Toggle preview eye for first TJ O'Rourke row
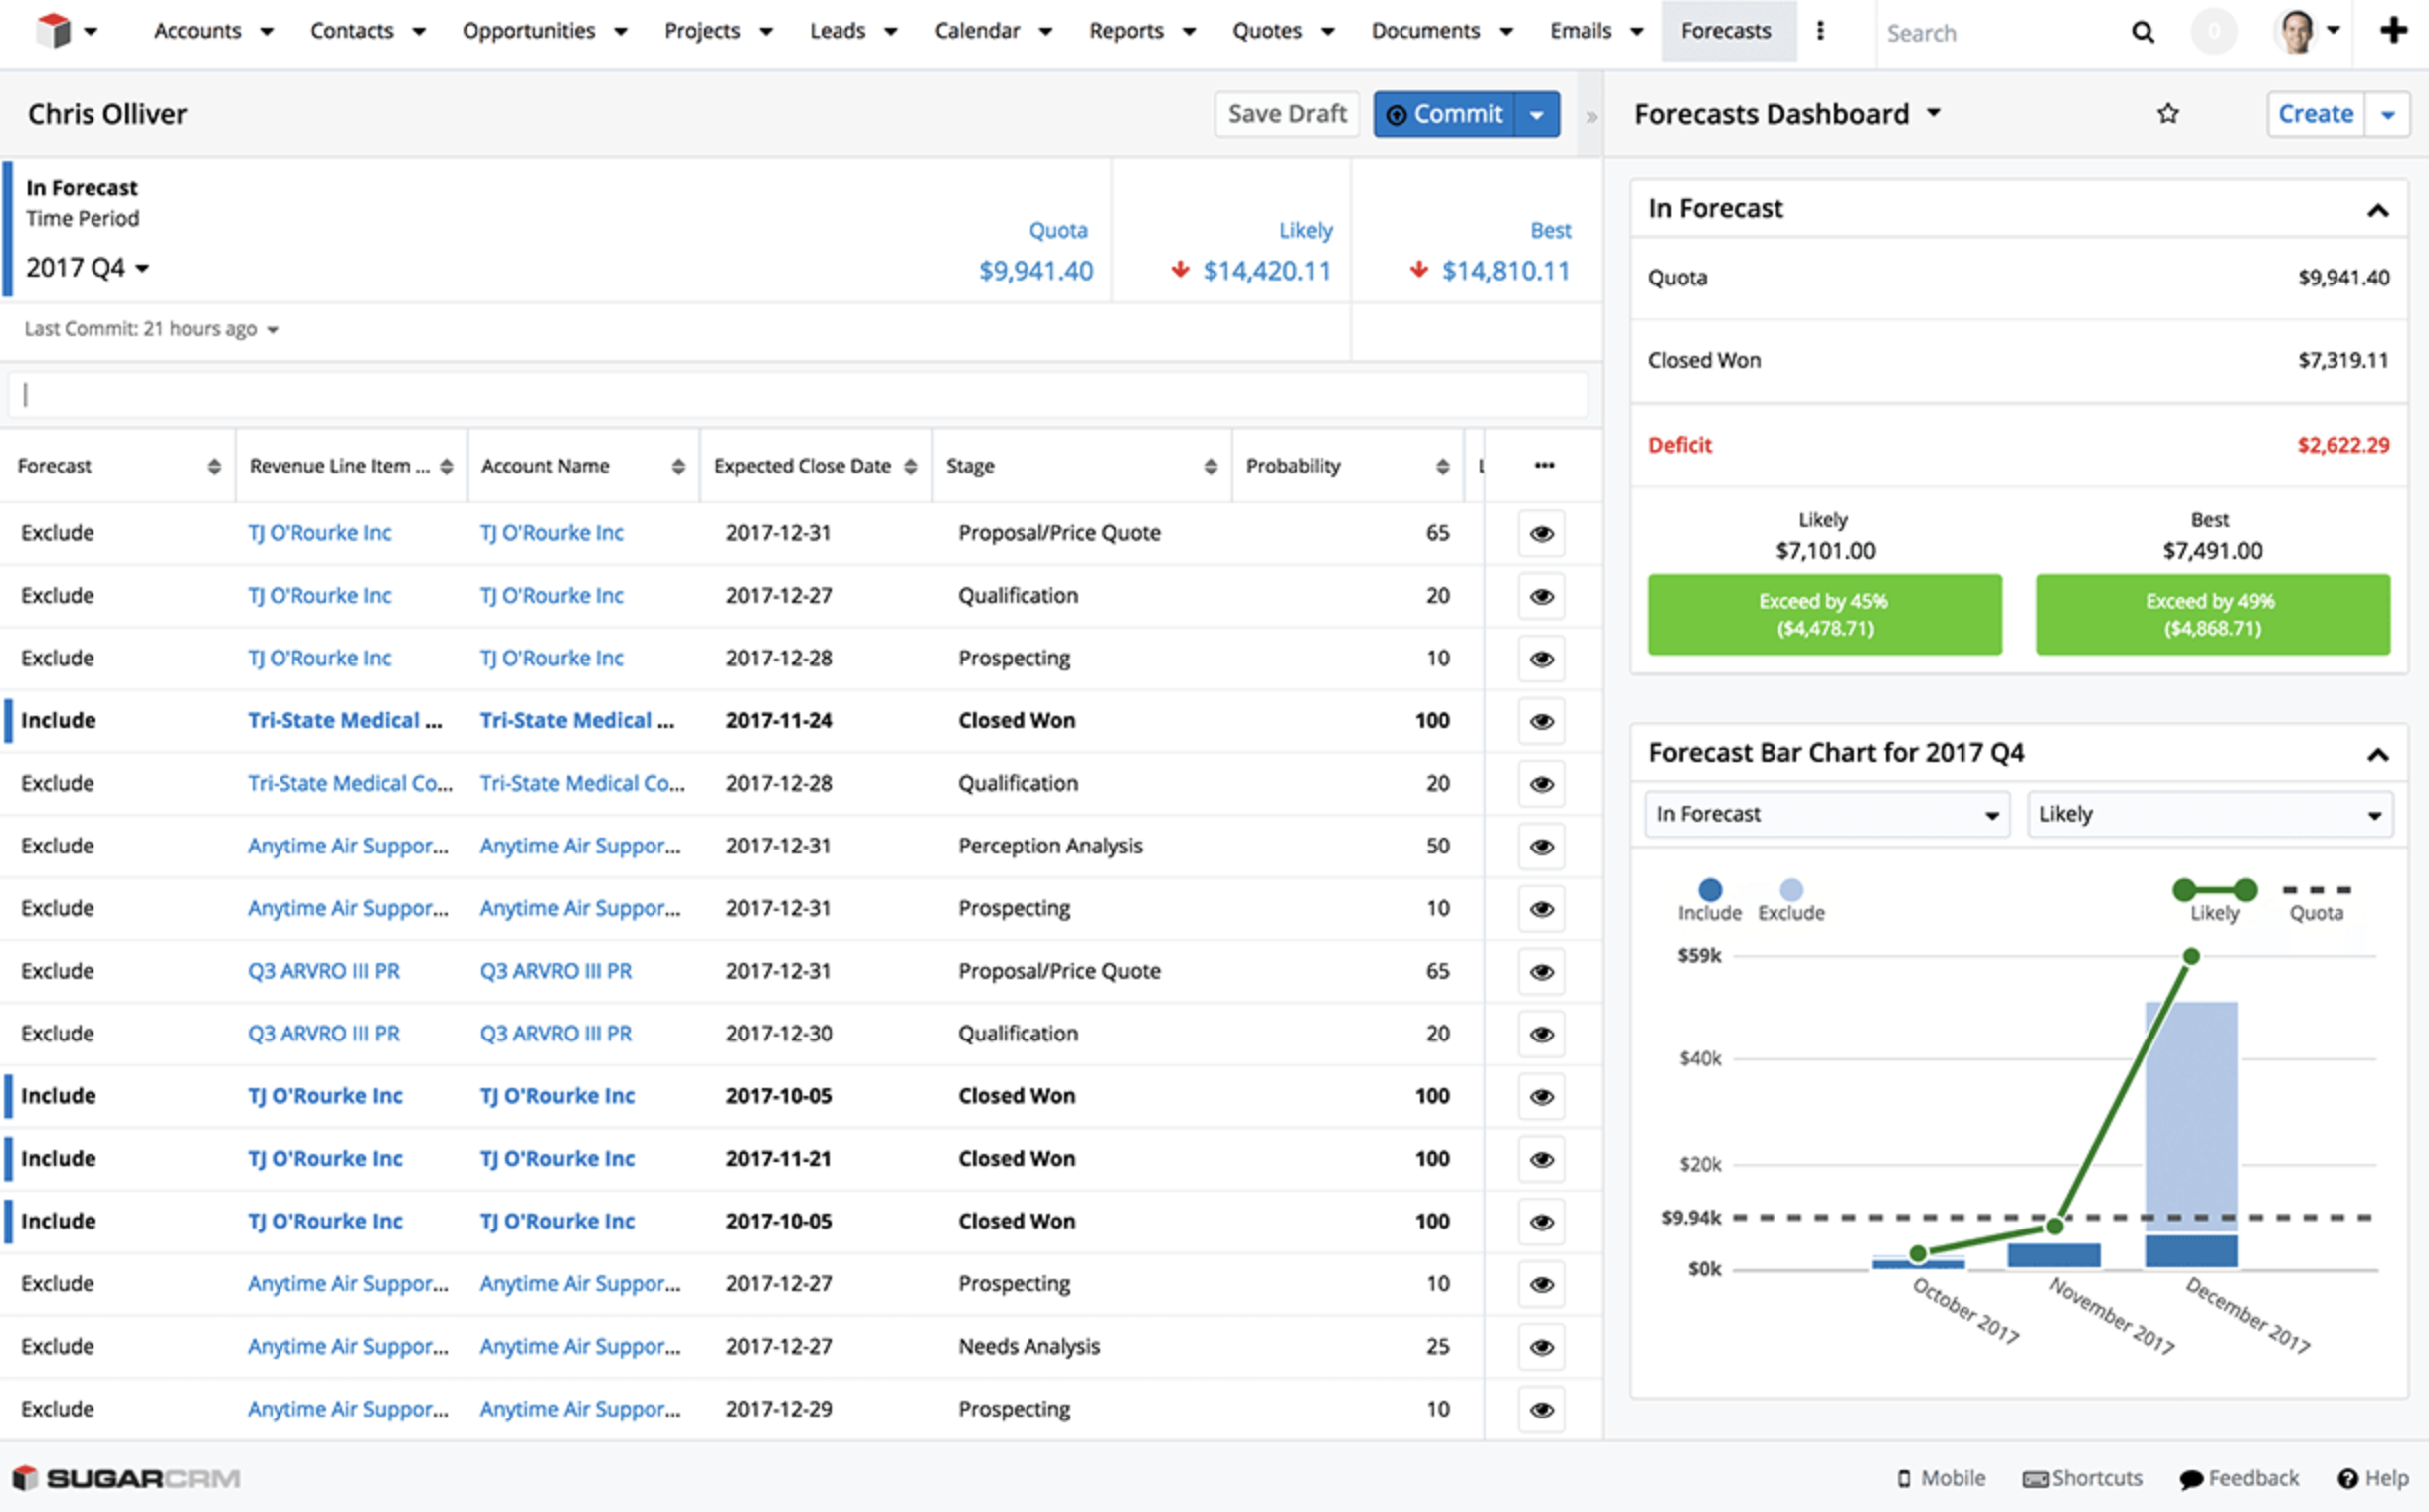 pos(1541,533)
